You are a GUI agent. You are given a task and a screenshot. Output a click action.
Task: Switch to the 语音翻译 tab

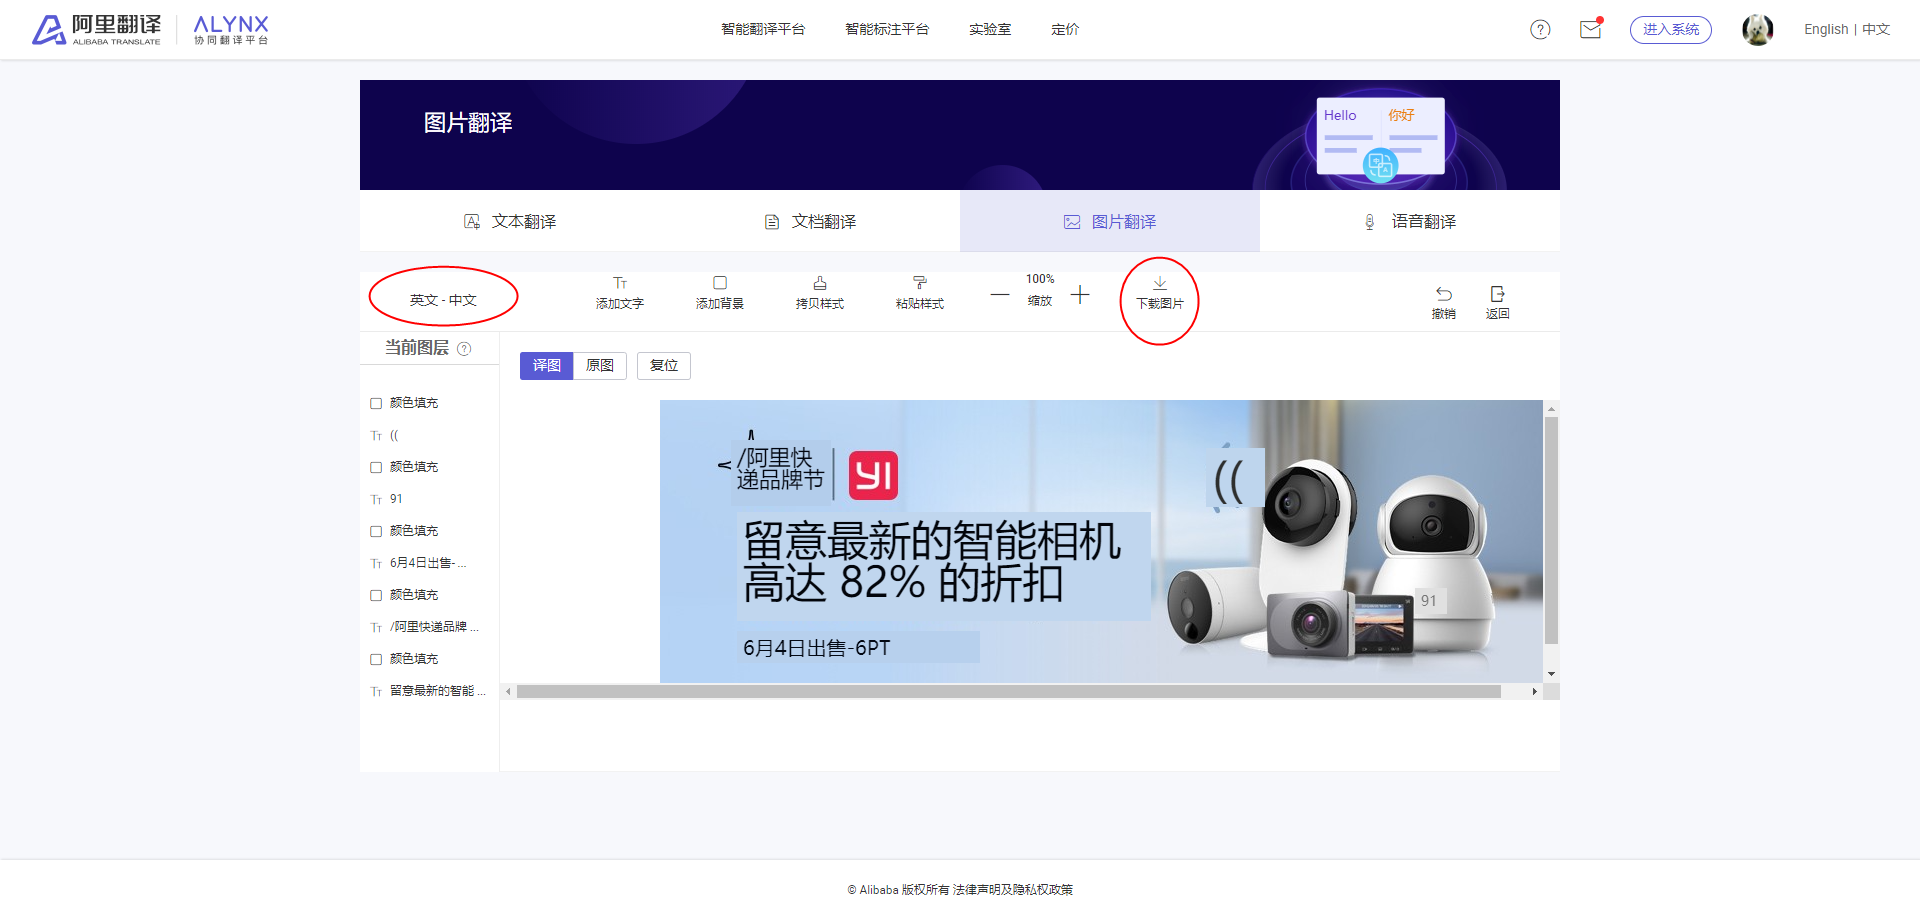click(1410, 221)
